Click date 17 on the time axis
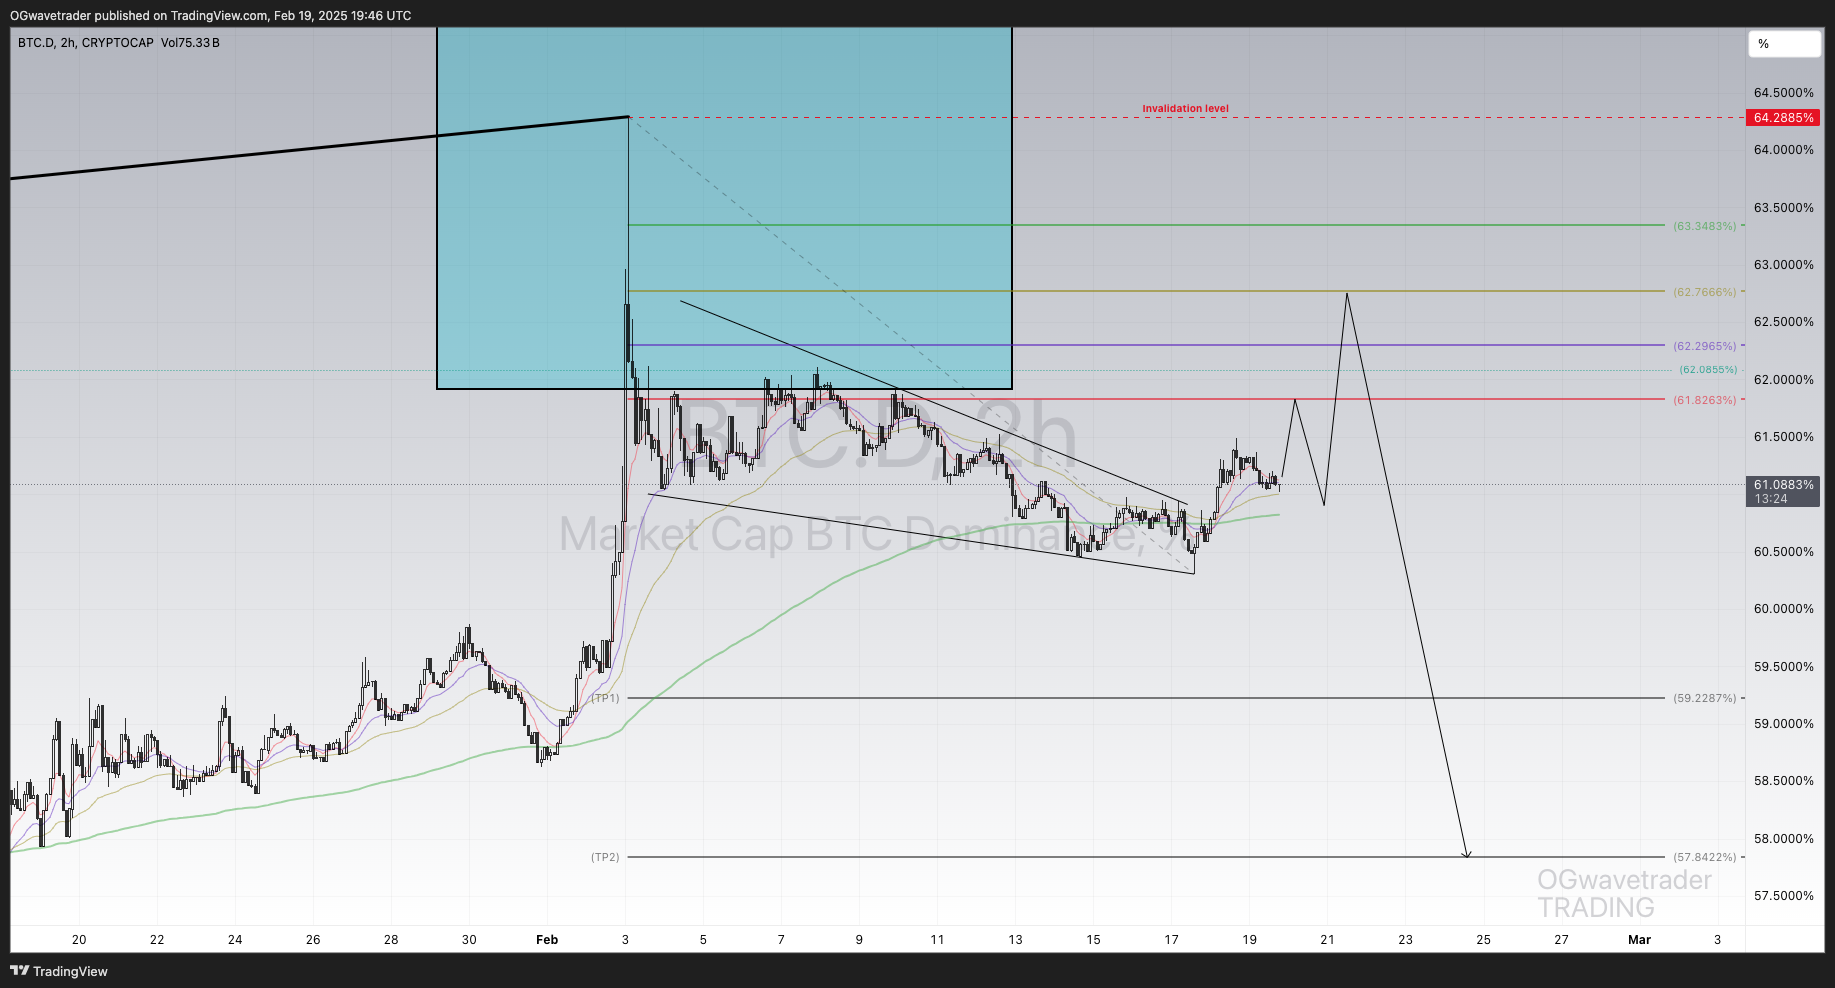The width and height of the screenshot is (1835, 988). pos(1171,940)
